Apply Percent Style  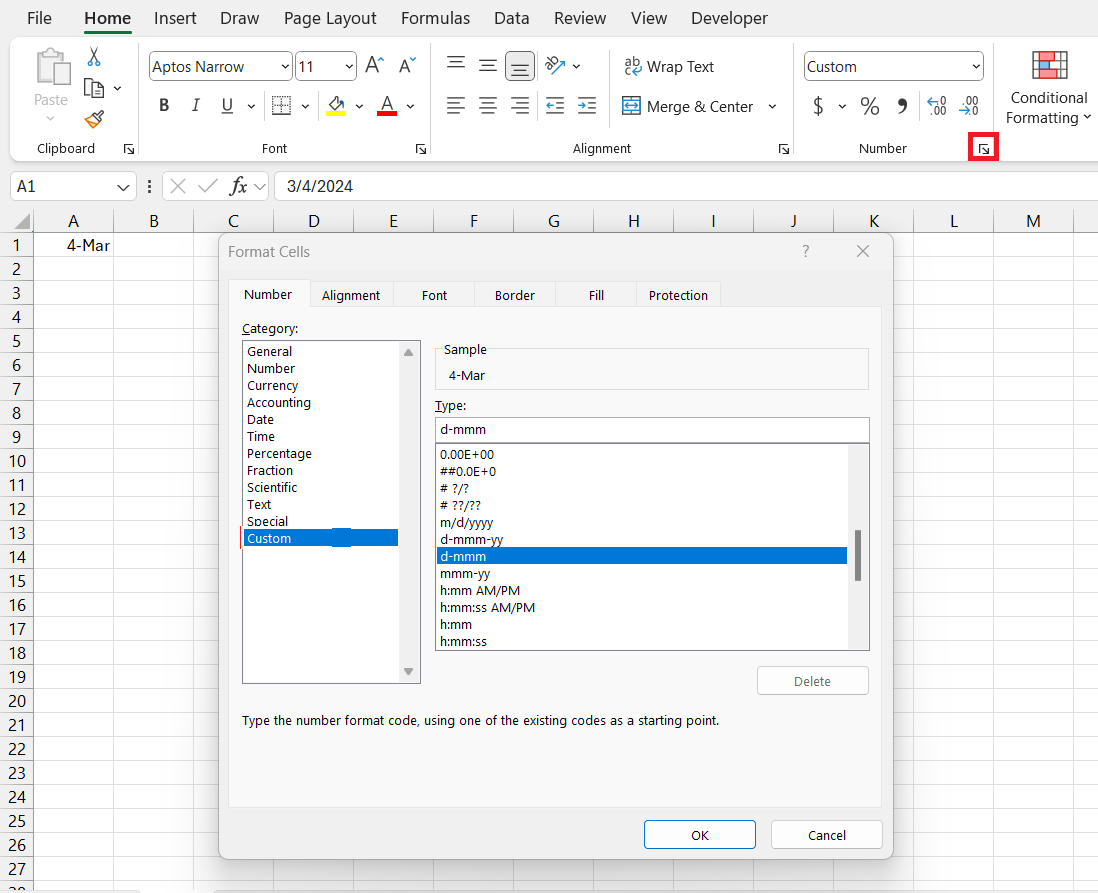870,106
